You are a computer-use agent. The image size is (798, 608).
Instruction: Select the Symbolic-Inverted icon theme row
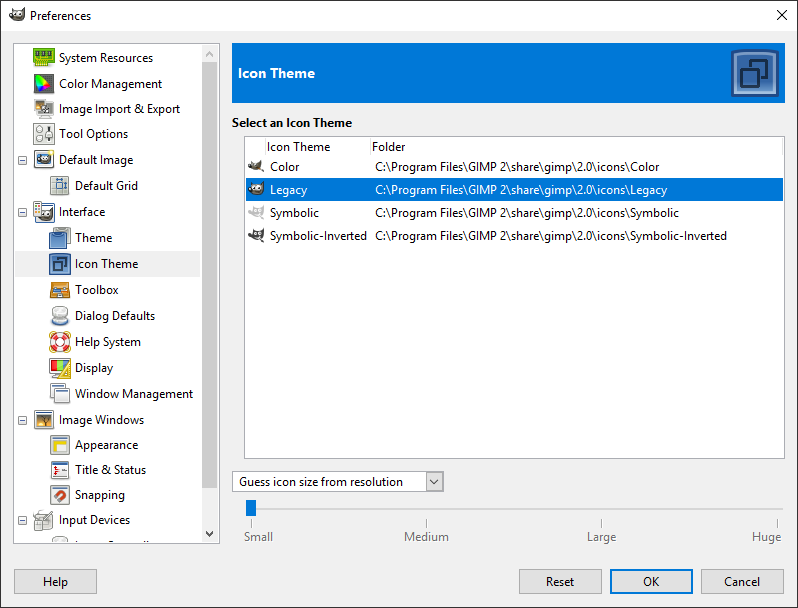[x=514, y=236]
